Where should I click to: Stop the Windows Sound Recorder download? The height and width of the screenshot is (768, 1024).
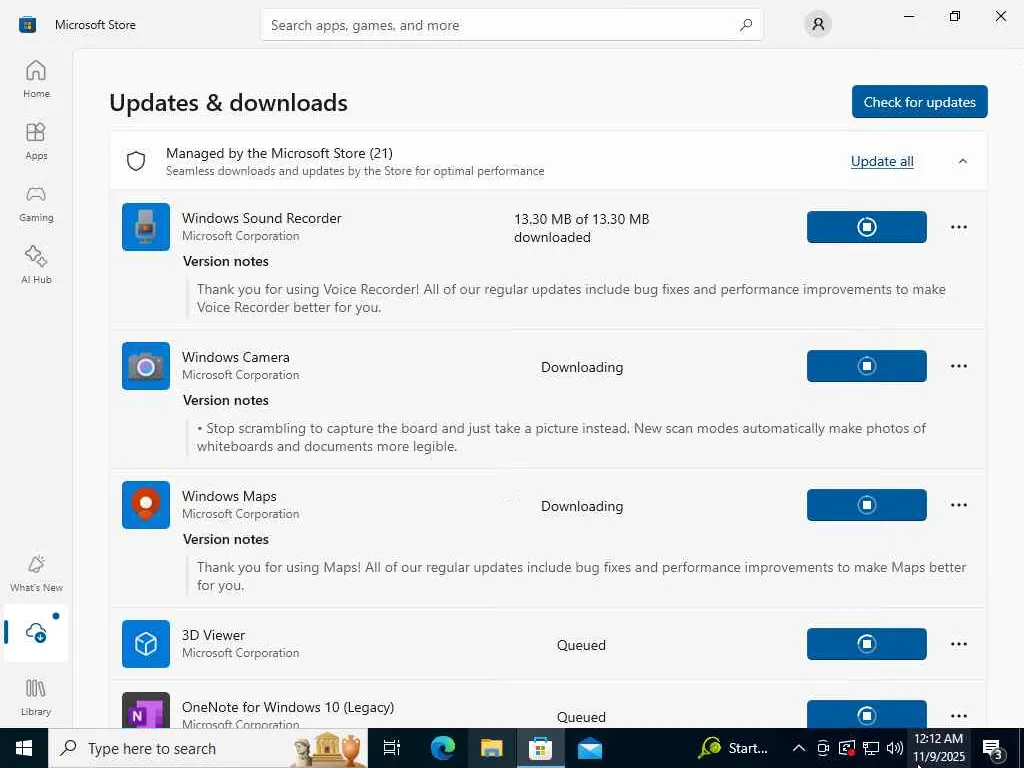(867, 227)
